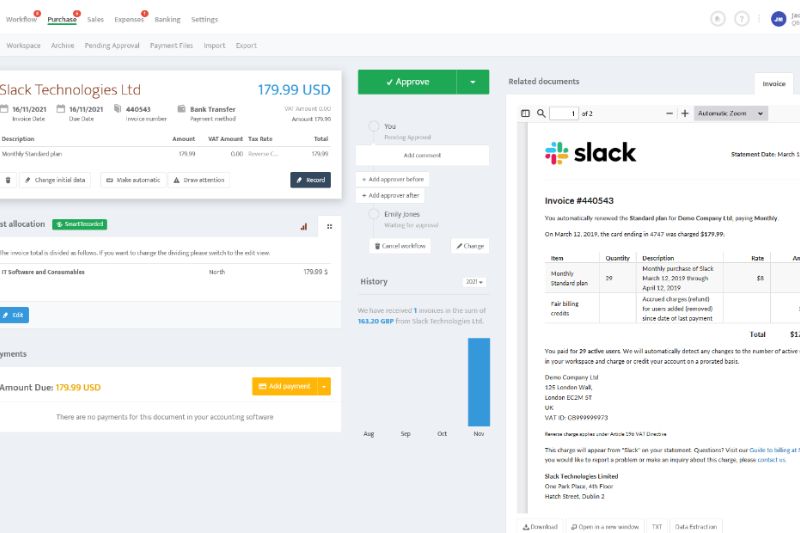
Task: Click the cost allocation grid view icon
Action: tap(330, 226)
